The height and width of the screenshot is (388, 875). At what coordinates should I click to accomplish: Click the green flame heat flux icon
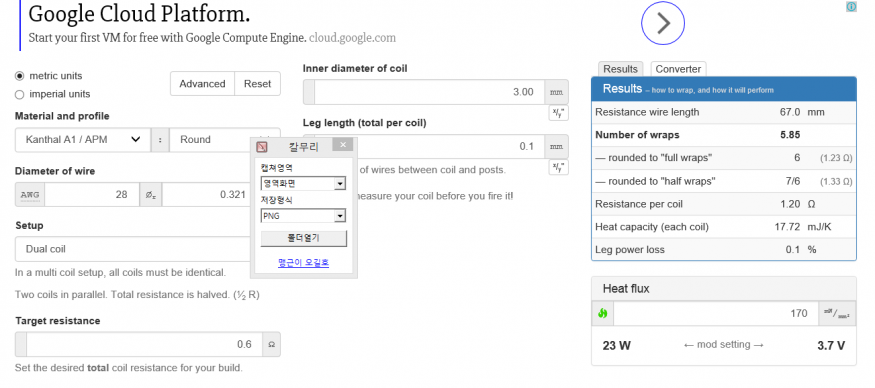click(603, 313)
